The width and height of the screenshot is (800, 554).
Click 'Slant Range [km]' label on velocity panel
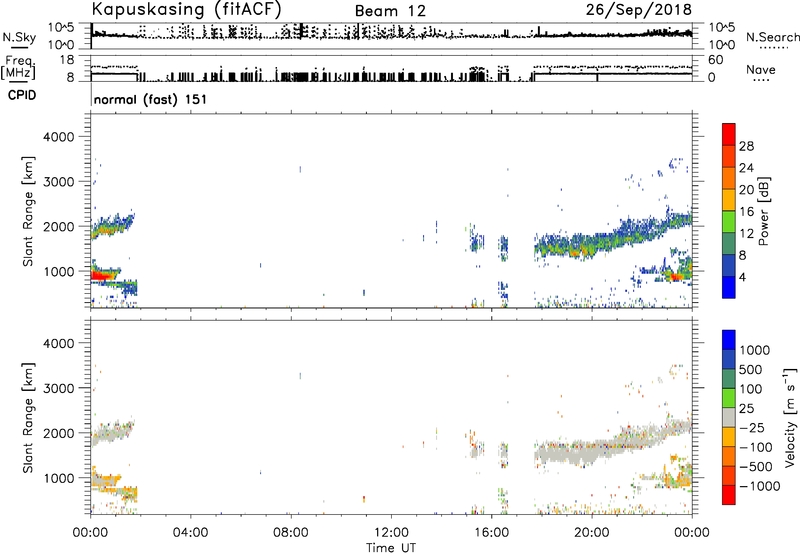(x=28, y=417)
